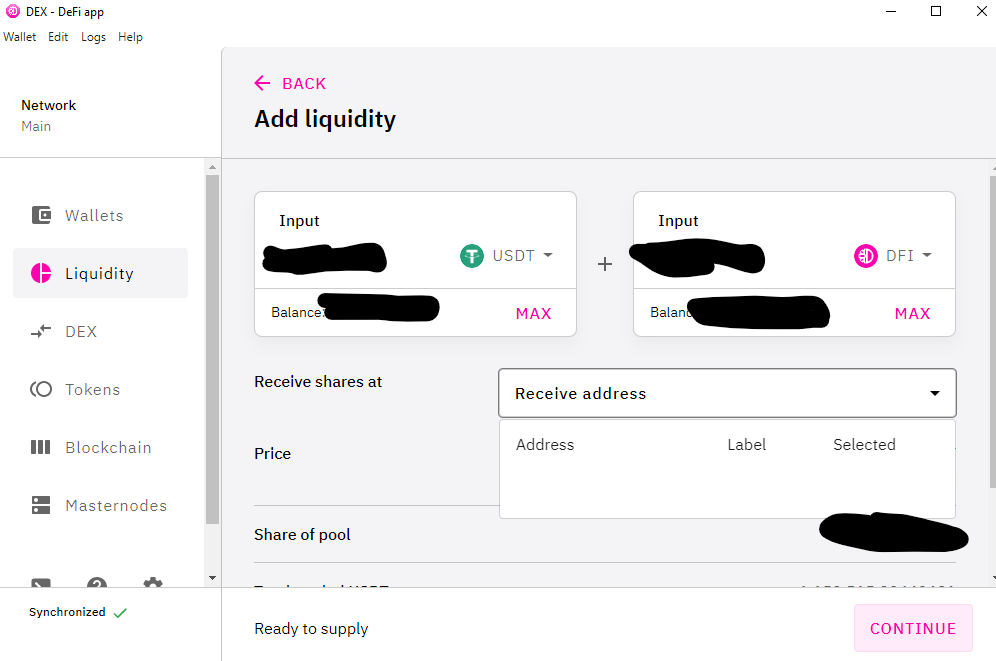The height and width of the screenshot is (661, 996).
Task: Open the Help menu
Action: coord(130,37)
